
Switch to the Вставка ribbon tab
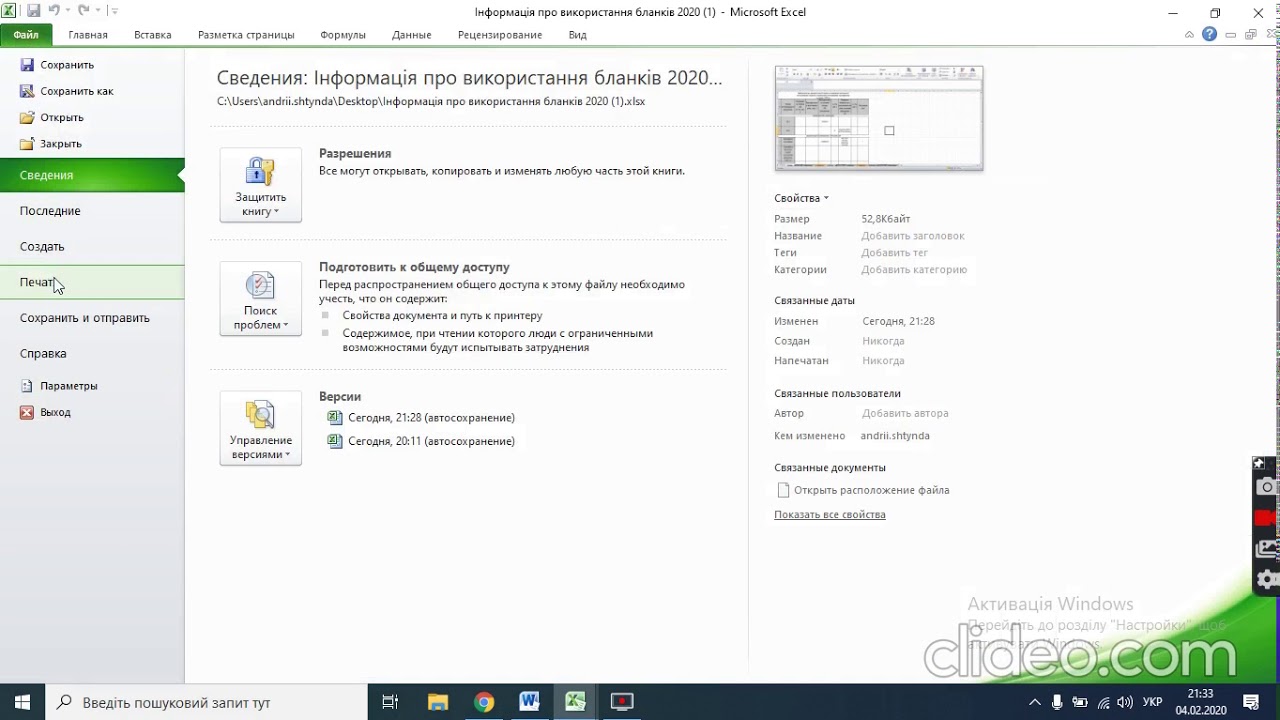[153, 34]
